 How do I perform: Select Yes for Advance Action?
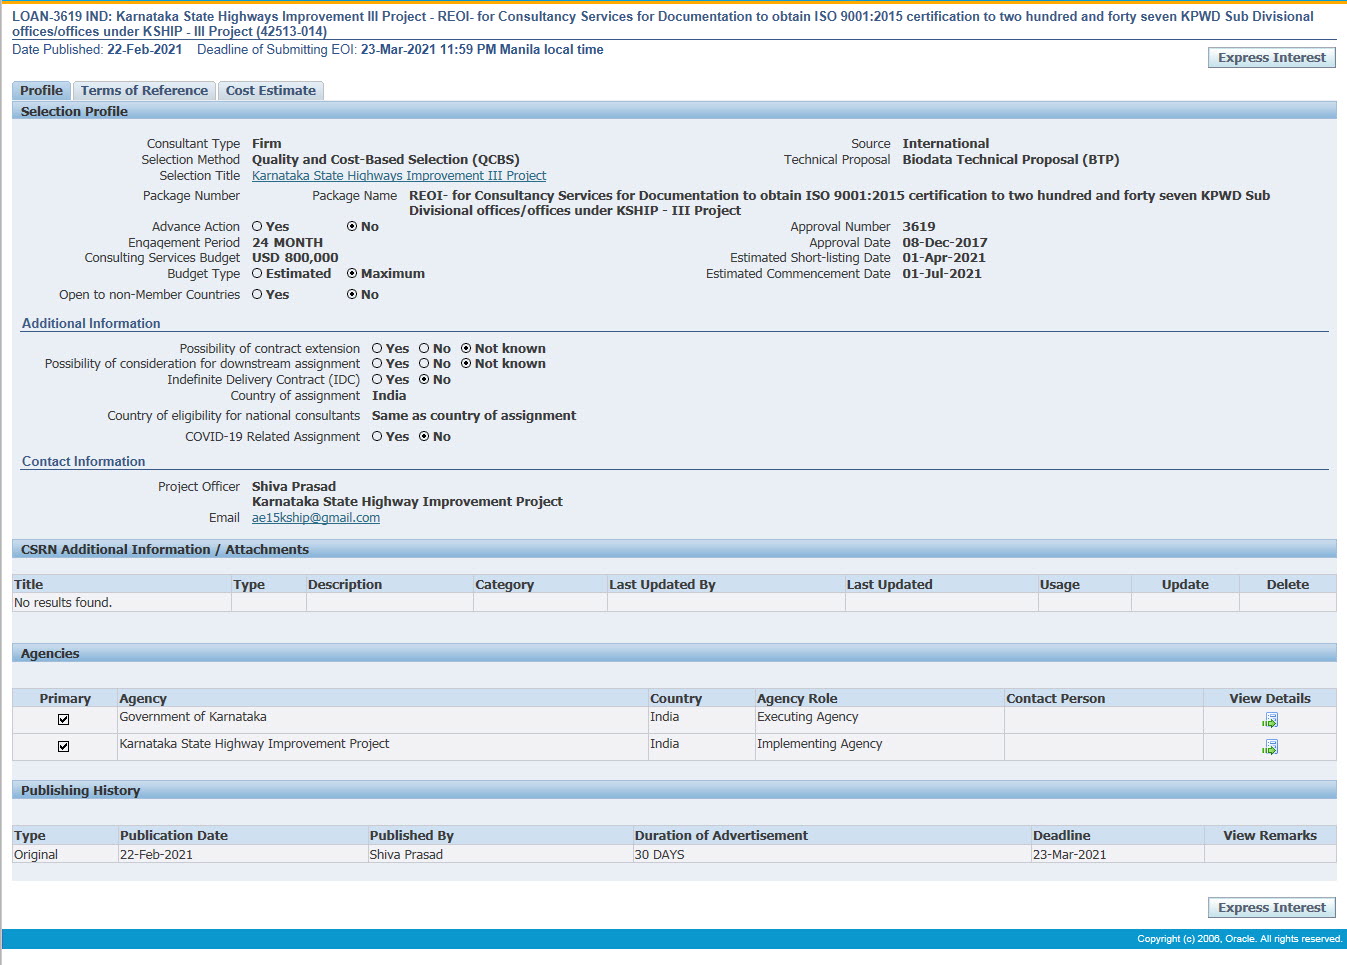257,227
